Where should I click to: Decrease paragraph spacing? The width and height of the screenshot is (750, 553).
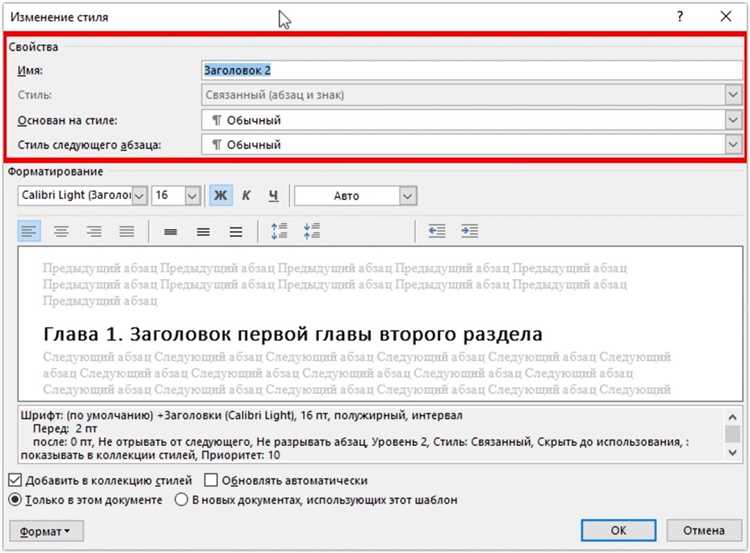click(x=312, y=232)
